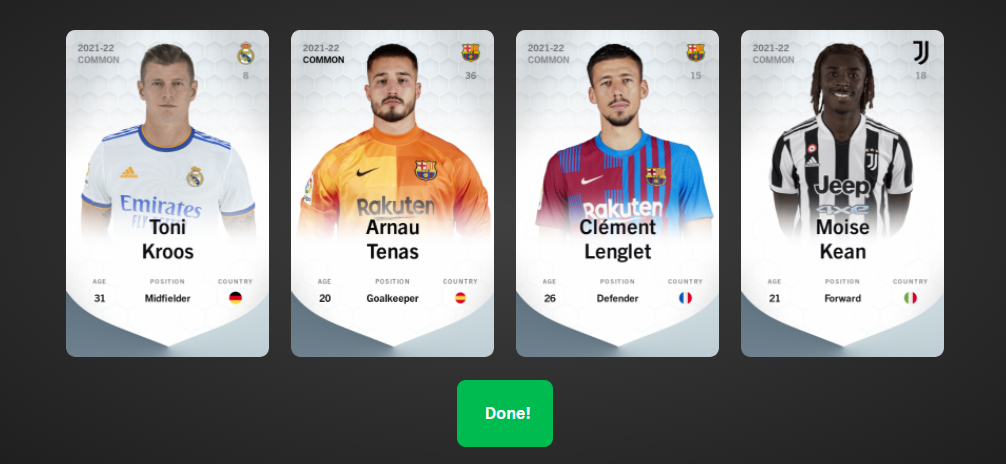Click the Juventus logo on Moise Kean card
The image size is (1006, 464).
921,53
